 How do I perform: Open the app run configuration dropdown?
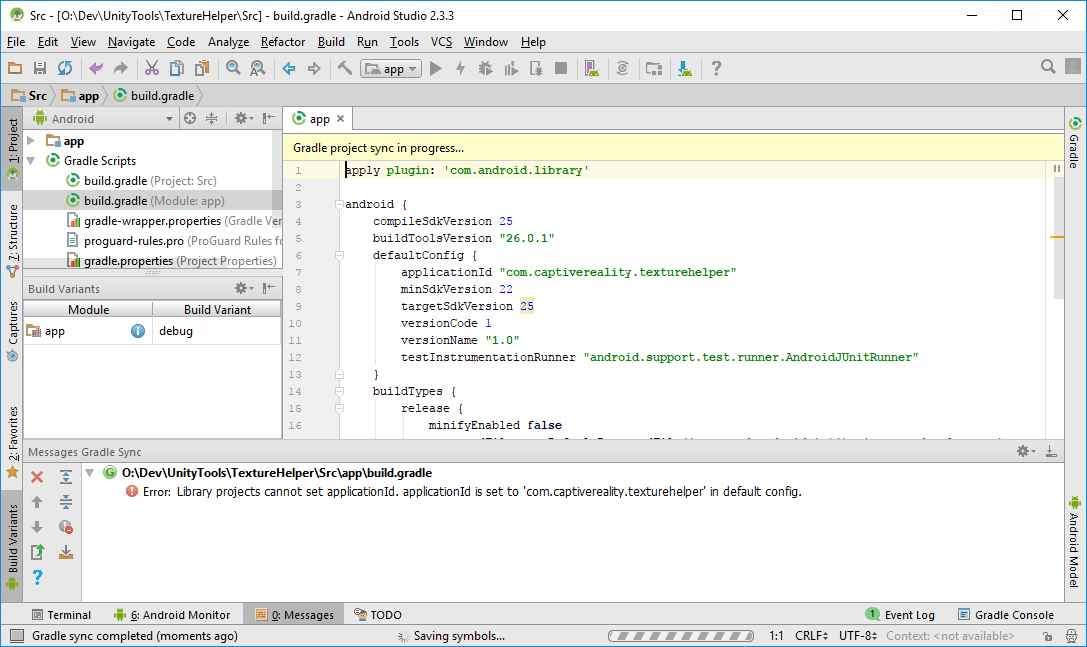390,69
